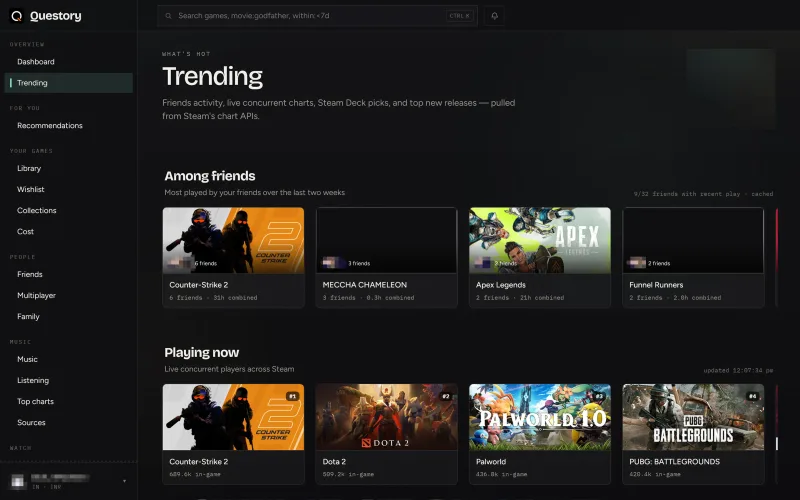This screenshot has width=800, height=500.
Task: Click the Playing now updated timestamp
Action: [x=738, y=370]
